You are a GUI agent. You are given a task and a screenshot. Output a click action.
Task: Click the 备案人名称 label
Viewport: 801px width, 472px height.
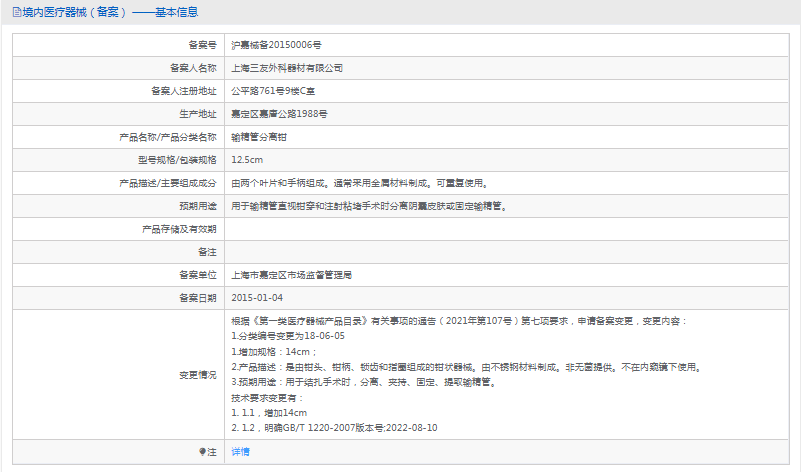click(x=193, y=68)
